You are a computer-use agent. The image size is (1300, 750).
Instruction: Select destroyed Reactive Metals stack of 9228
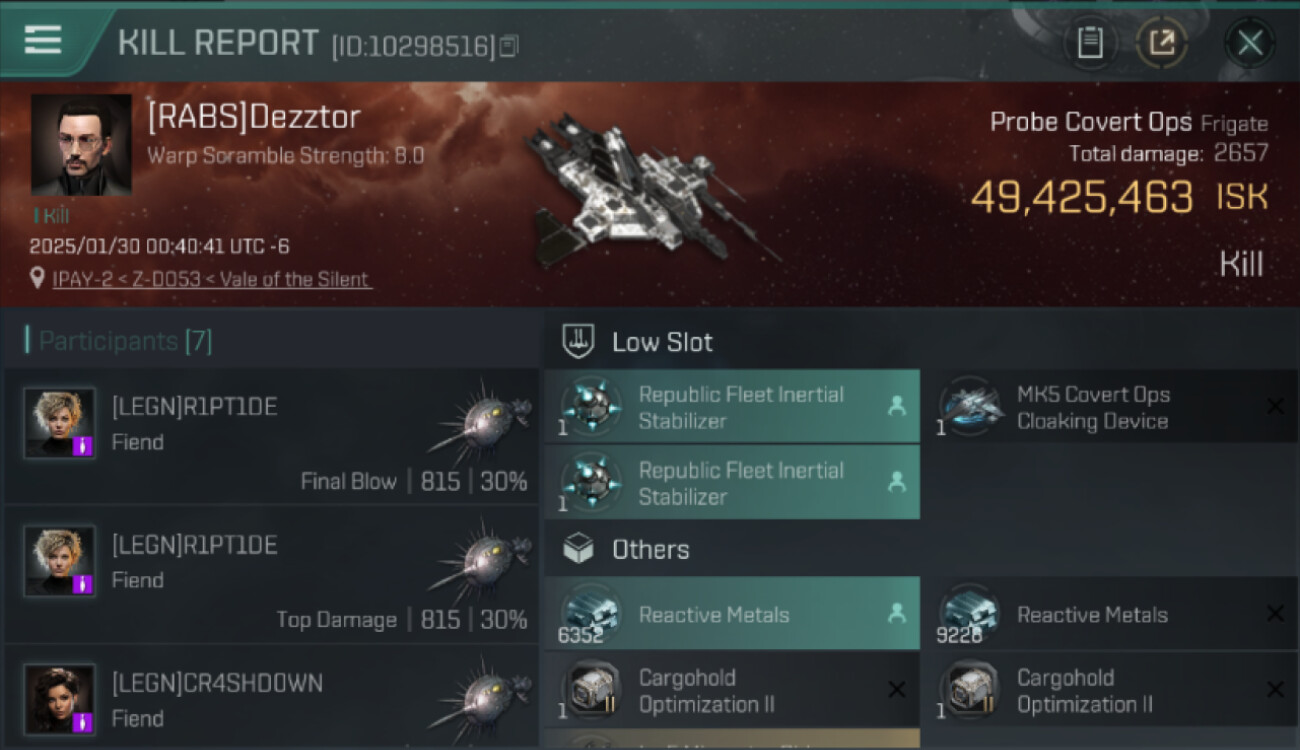tap(1110, 614)
